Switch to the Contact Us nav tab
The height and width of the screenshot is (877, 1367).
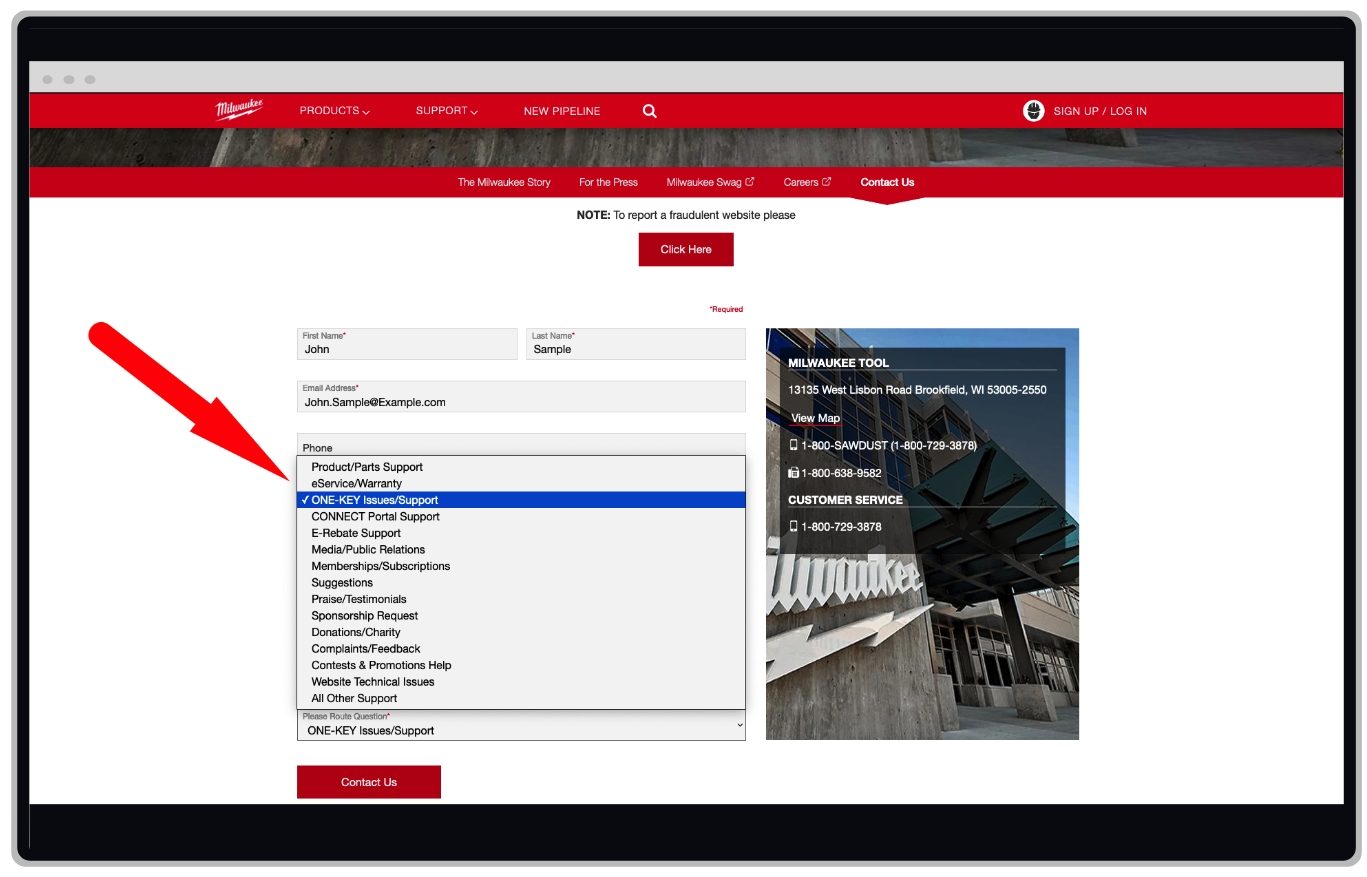(886, 181)
